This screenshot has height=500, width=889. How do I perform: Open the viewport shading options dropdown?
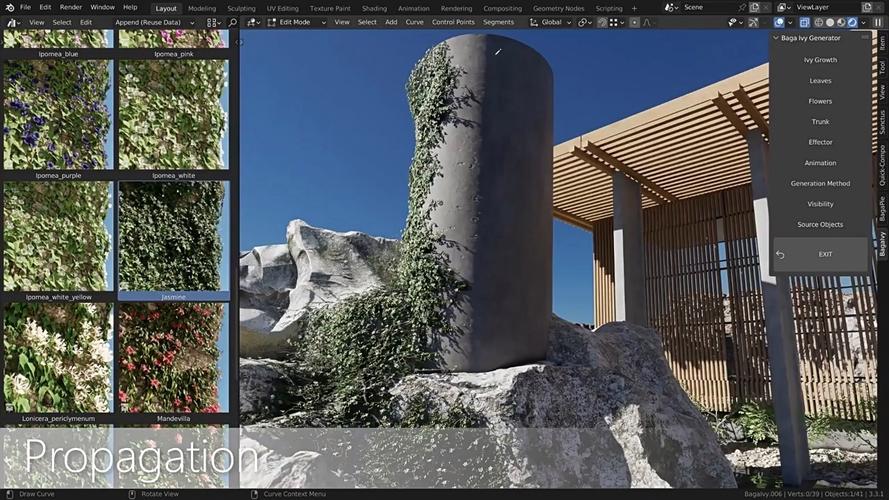point(863,23)
